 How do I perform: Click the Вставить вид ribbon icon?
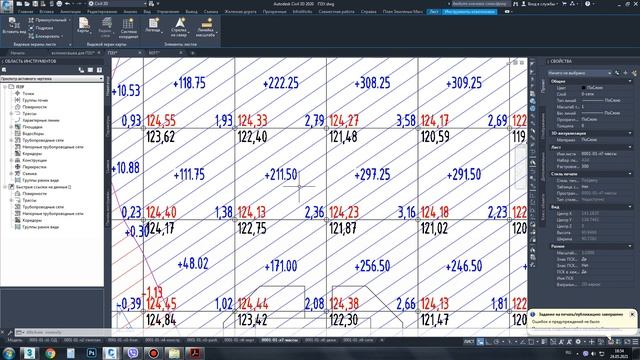pos(14,25)
